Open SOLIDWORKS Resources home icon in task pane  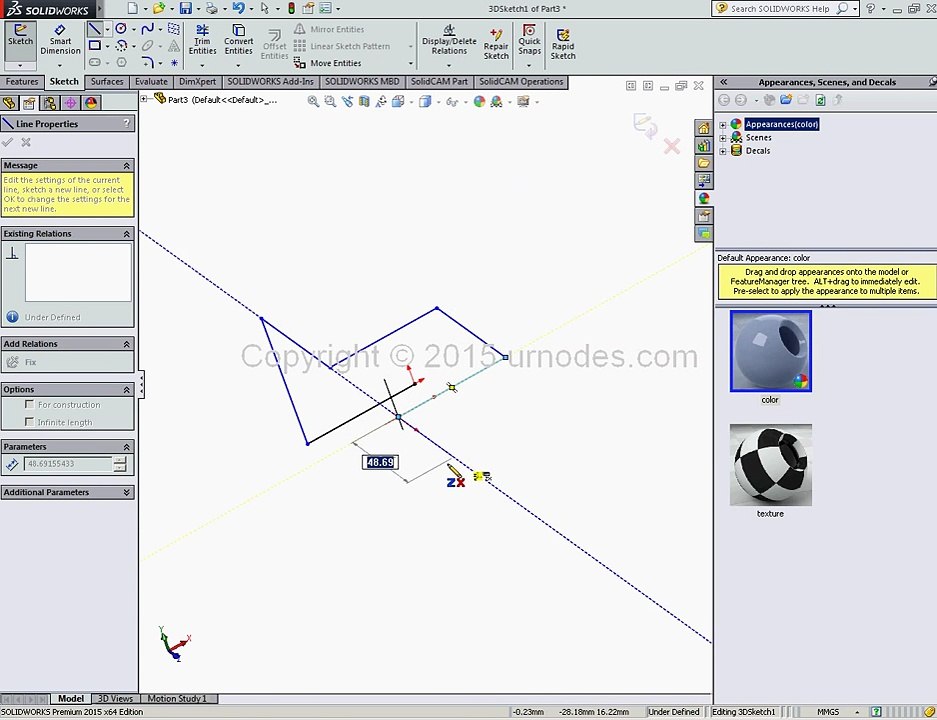tap(704, 128)
